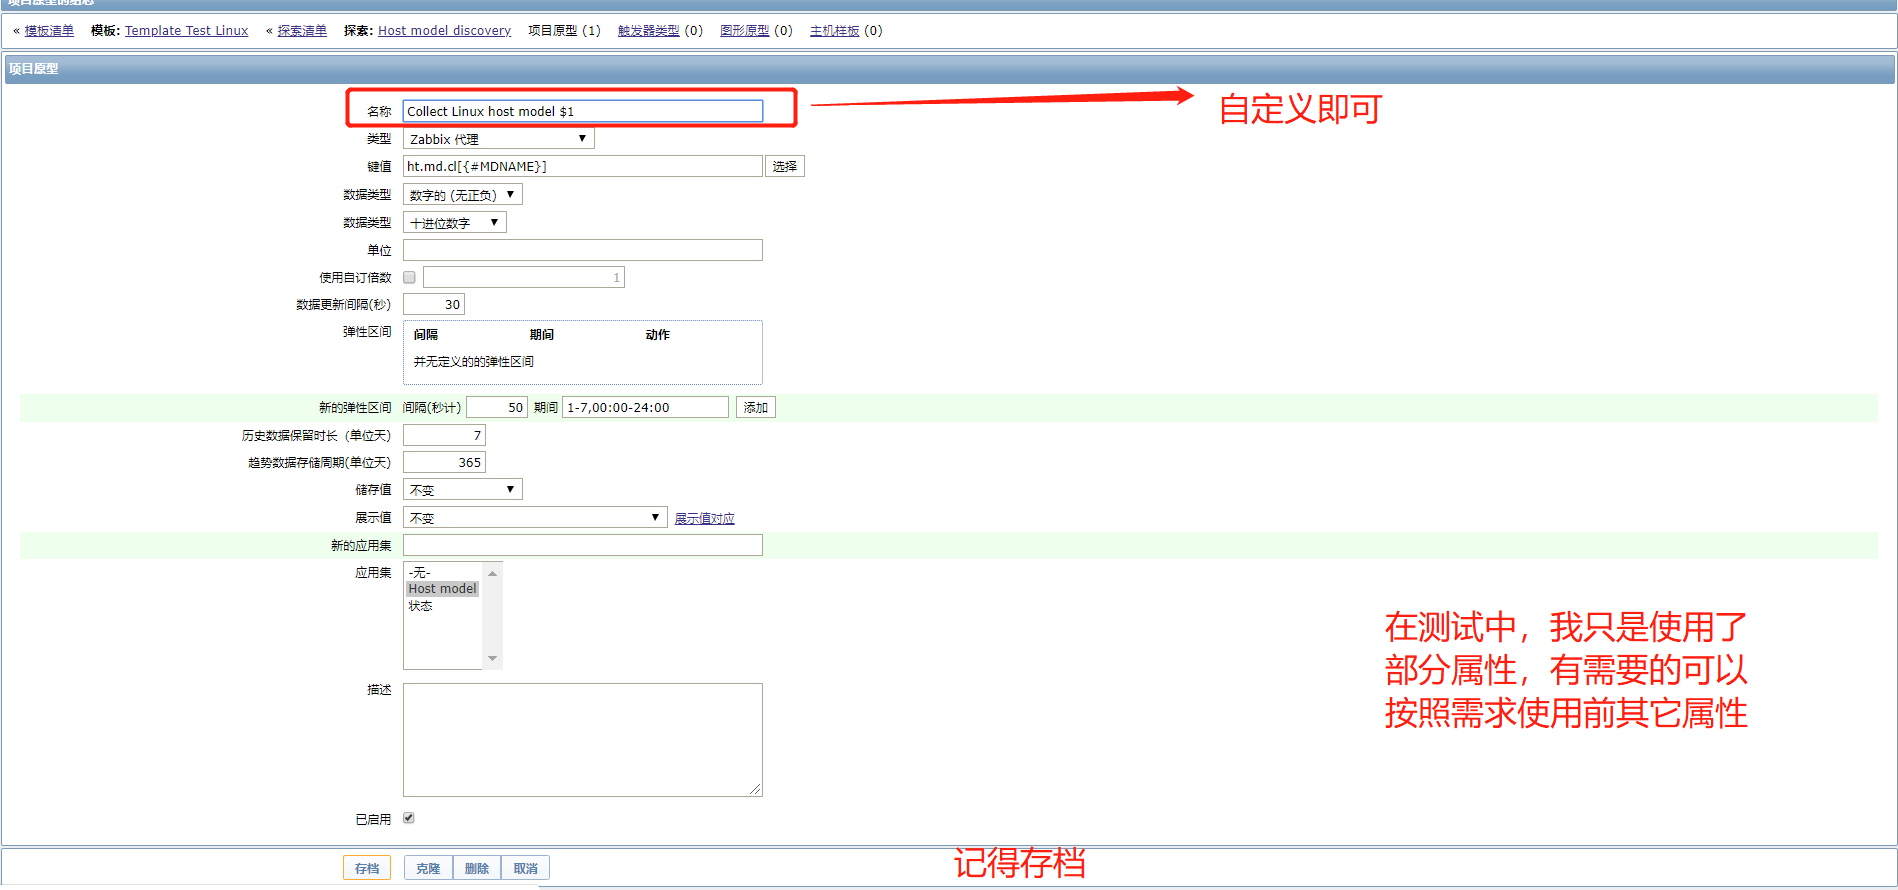
Task: Click the 名称 name input field
Action: [x=583, y=111]
